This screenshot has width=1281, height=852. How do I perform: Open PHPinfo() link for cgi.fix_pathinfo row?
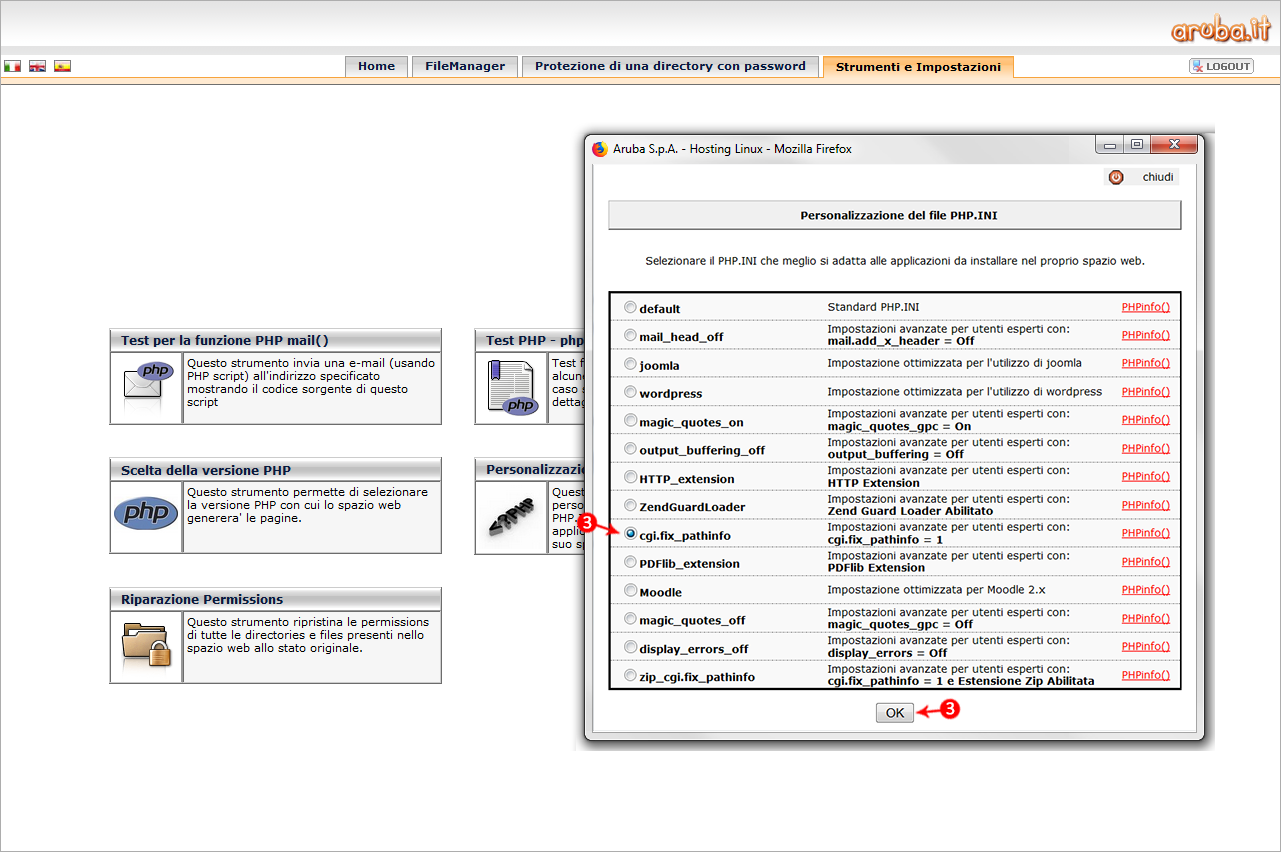point(1145,533)
